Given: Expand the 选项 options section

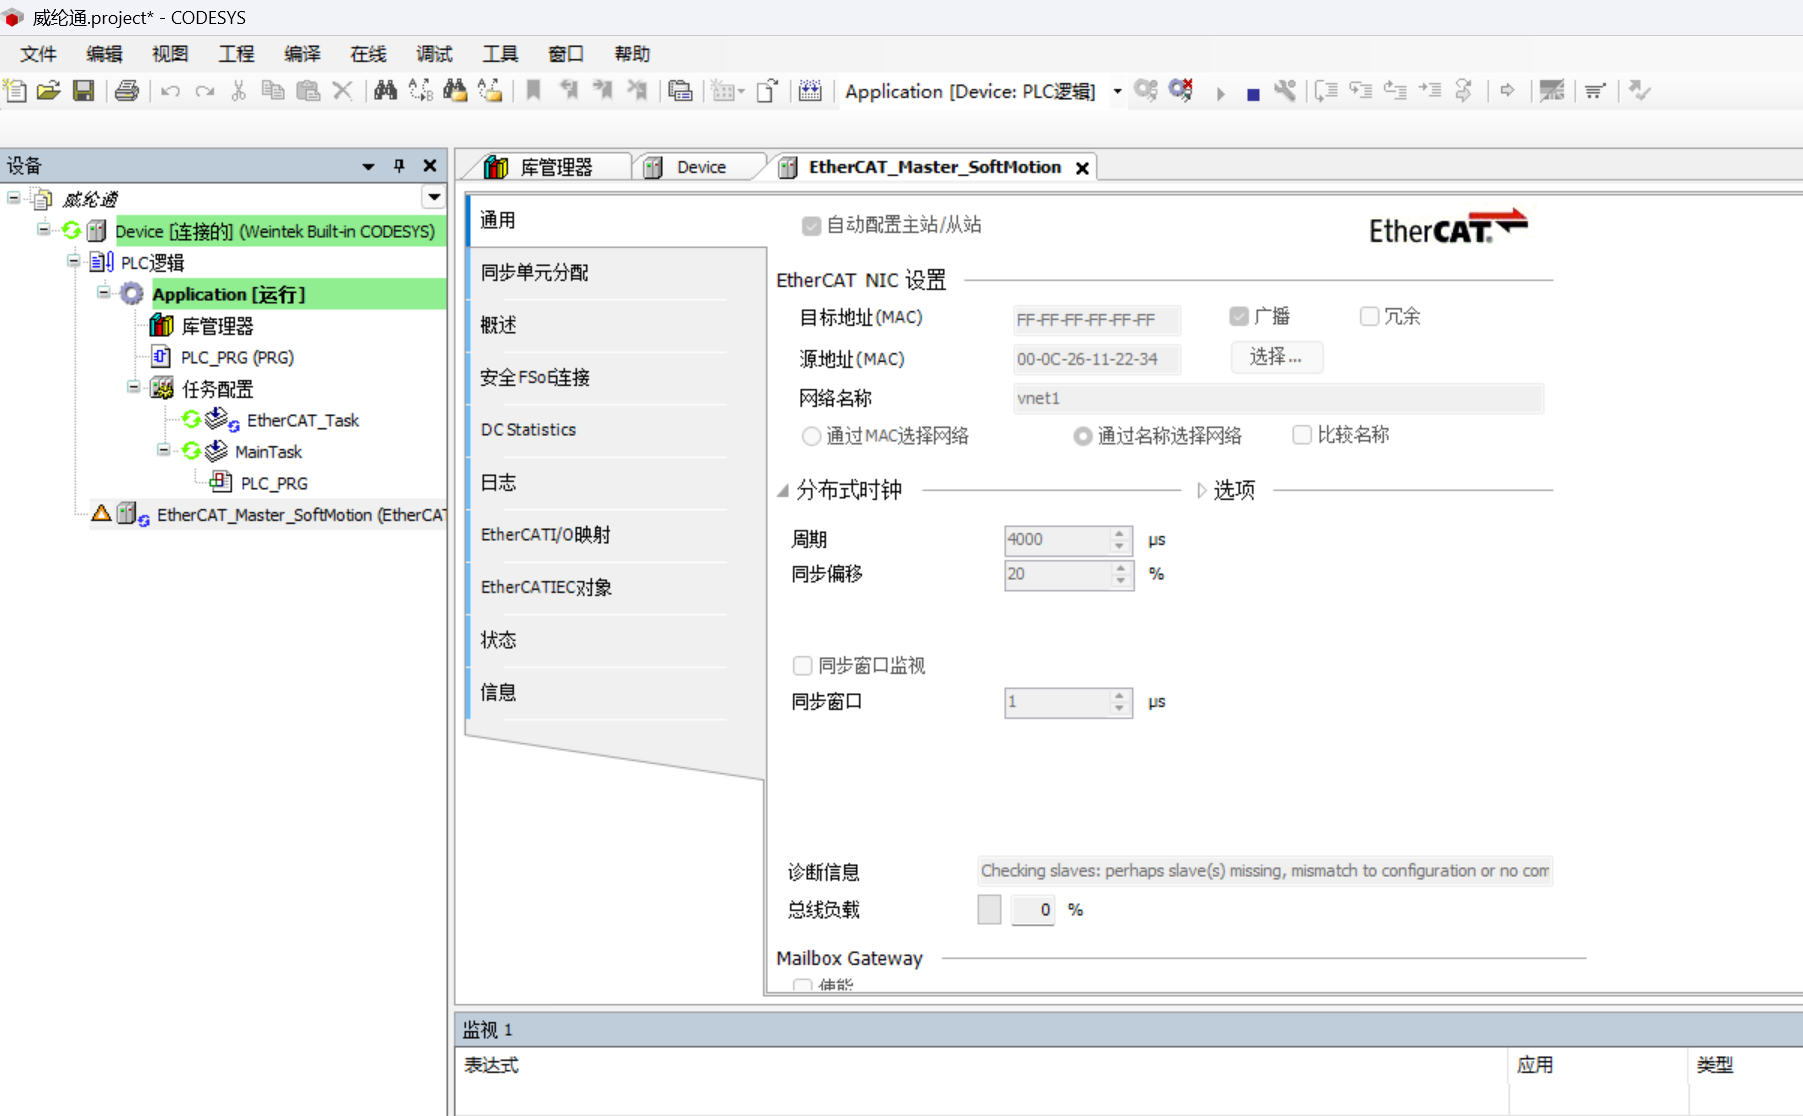Looking at the screenshot, I should tap(1202, 490).
